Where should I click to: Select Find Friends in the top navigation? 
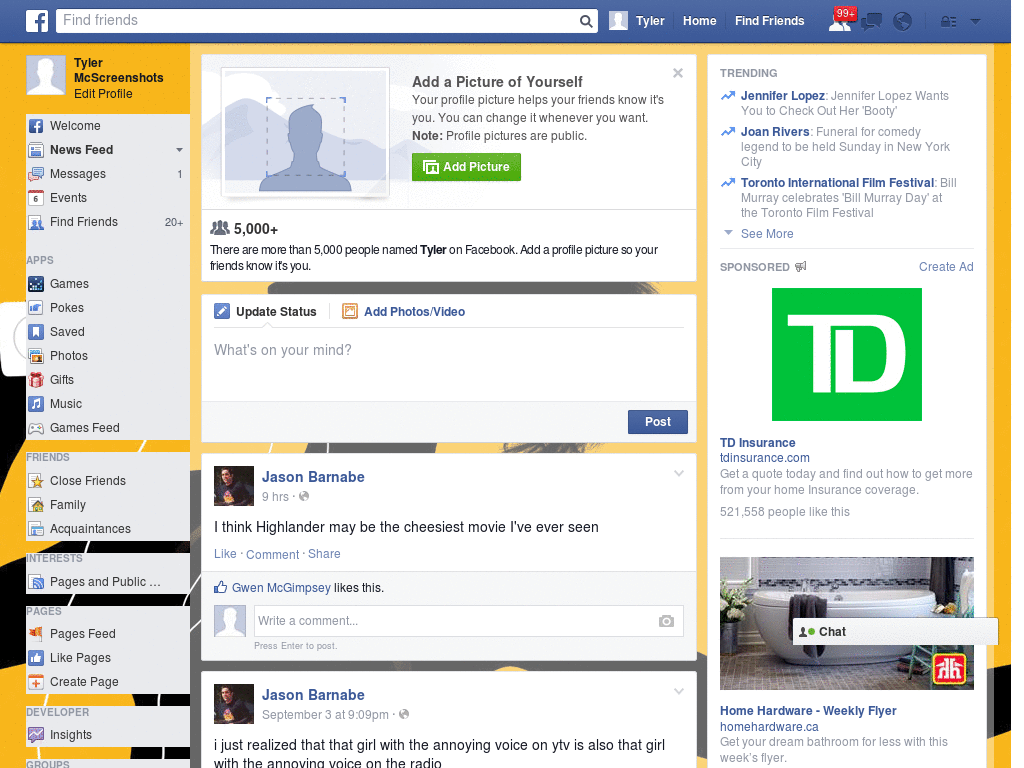coord(769,20)
